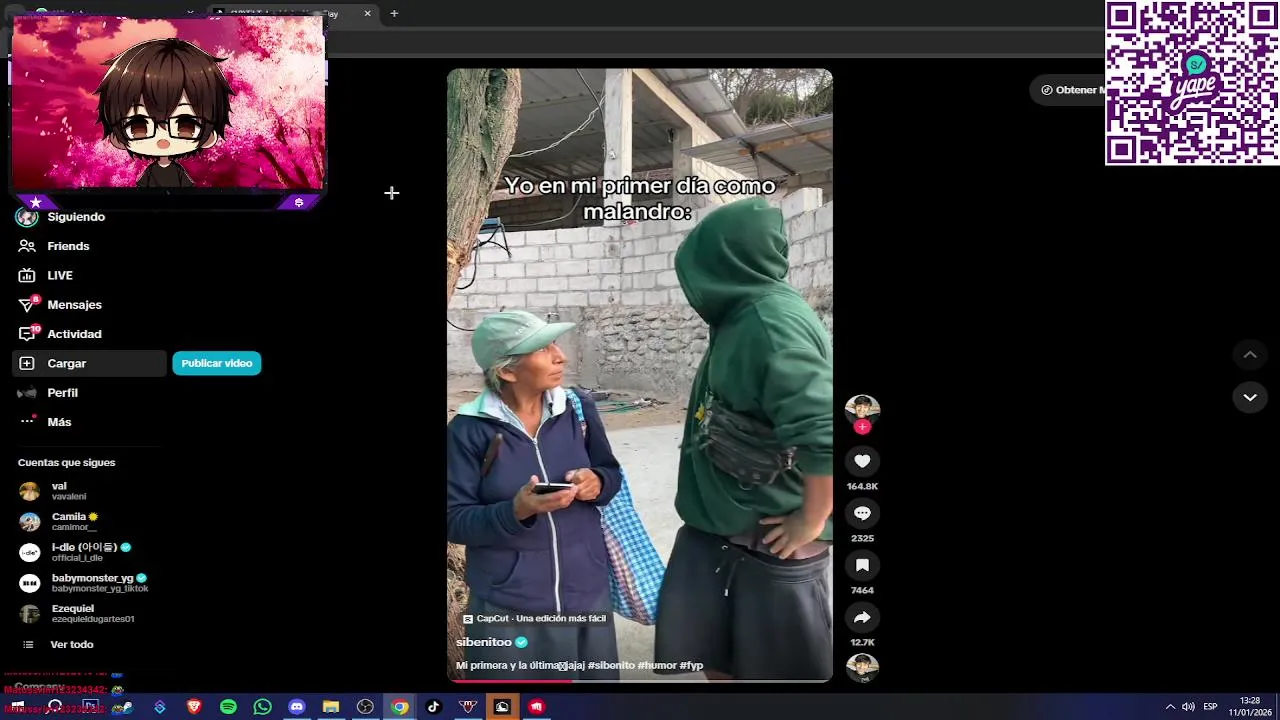
Task: Click the #sibenito hashtag
Action: [611, 665]
